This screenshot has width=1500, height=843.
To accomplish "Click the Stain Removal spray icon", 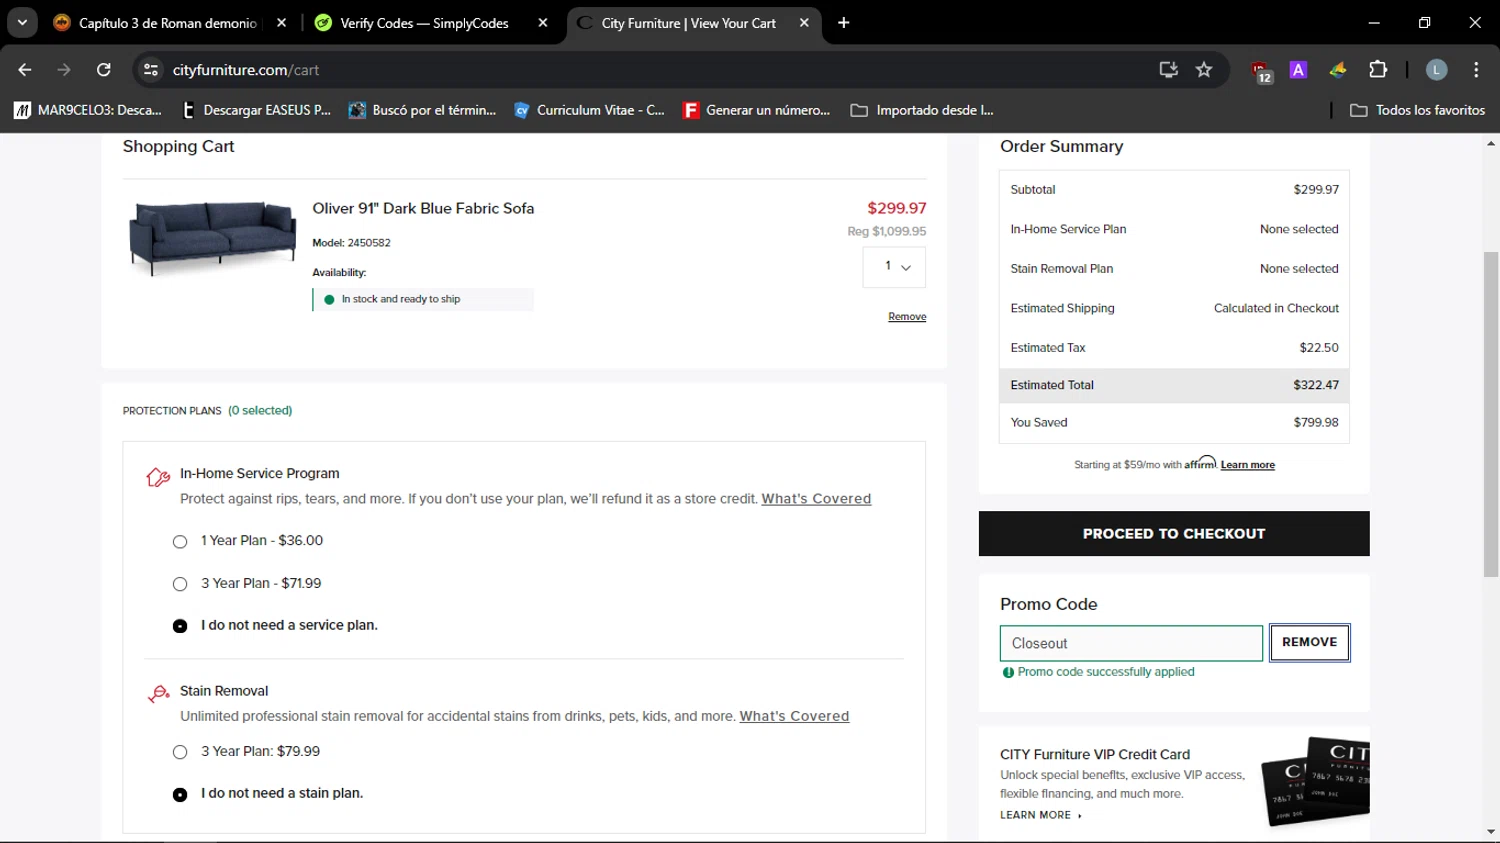I will point(158,693).
